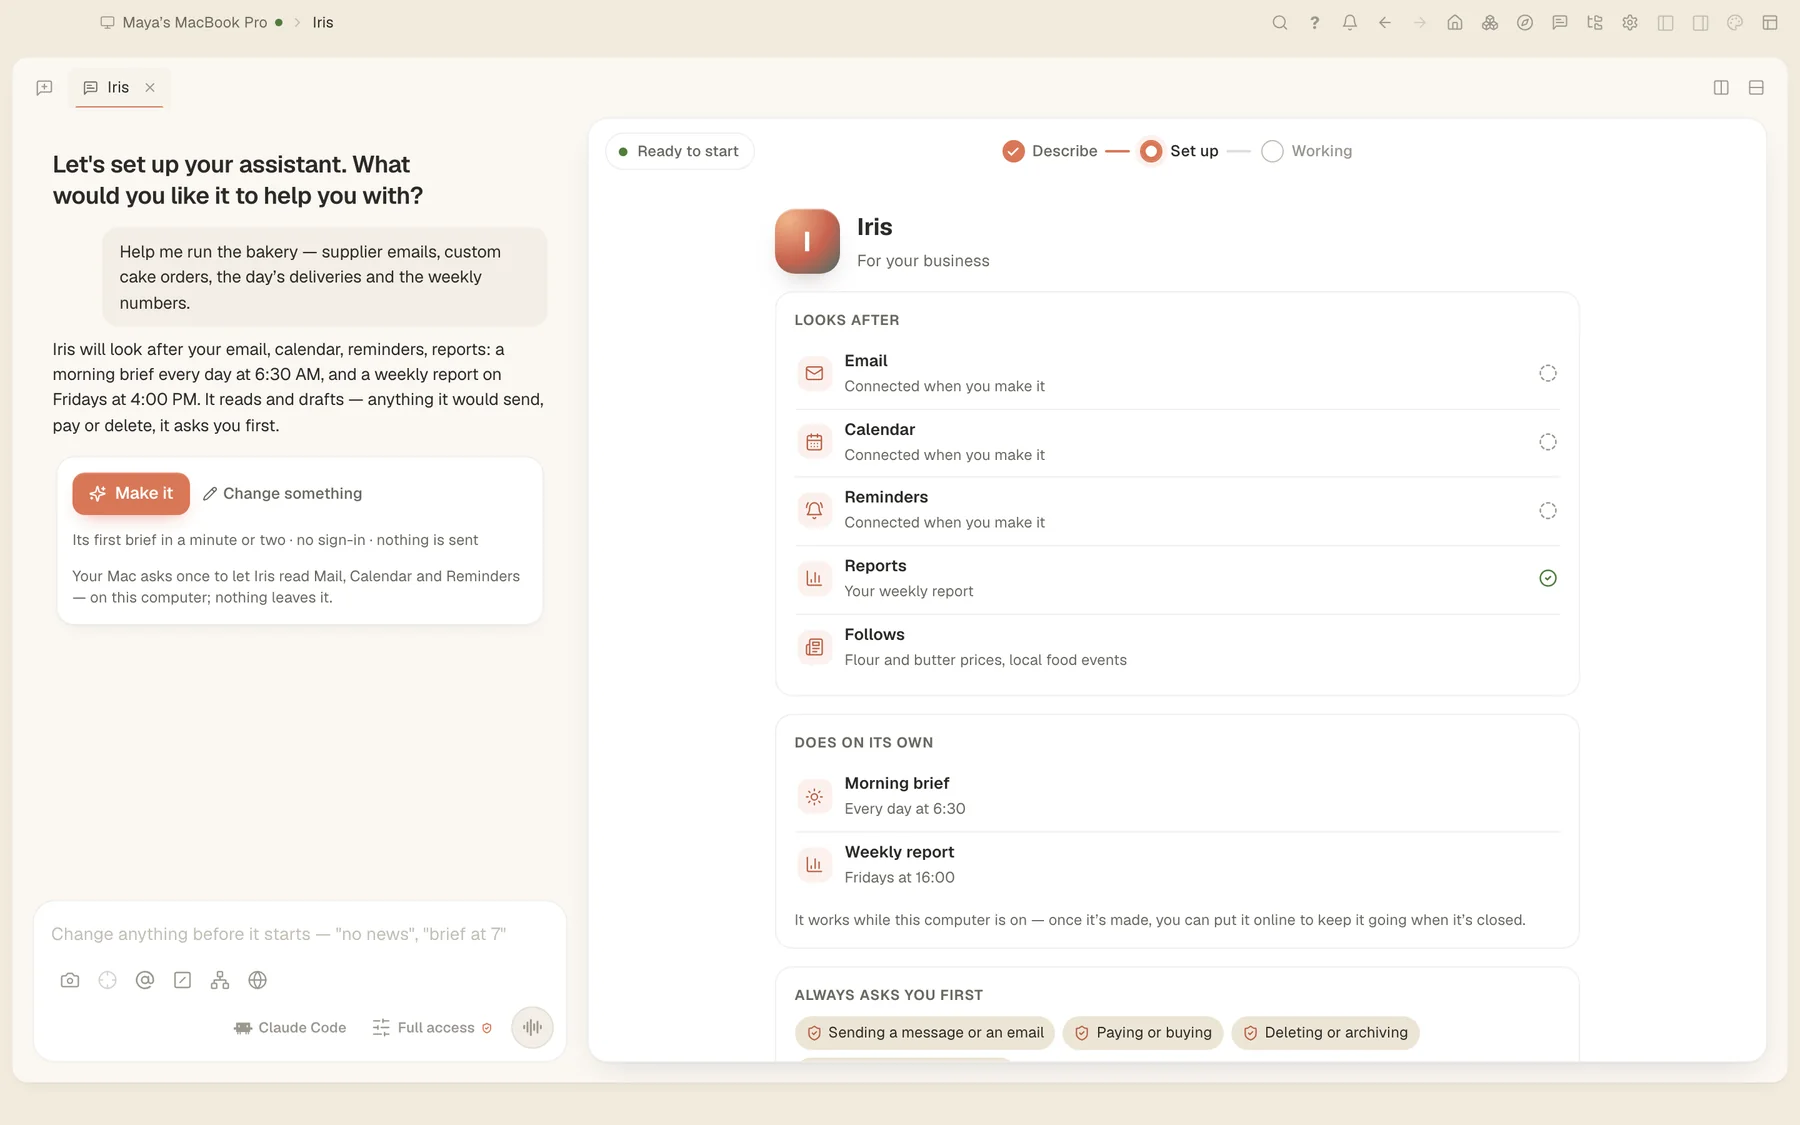The image size is (1800, 1125).
Task: Toggle the Reminders connection circle
Action: 1547,510
